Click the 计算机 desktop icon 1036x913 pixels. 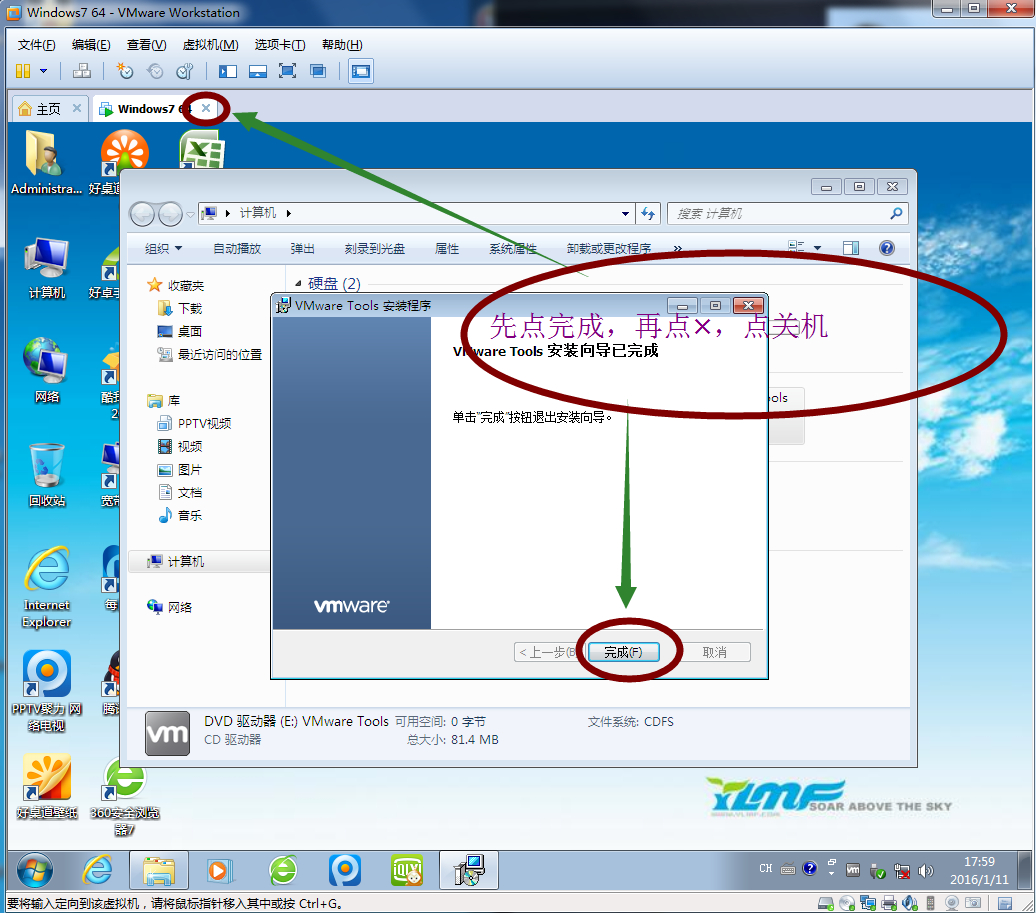[x=46, y=268]
